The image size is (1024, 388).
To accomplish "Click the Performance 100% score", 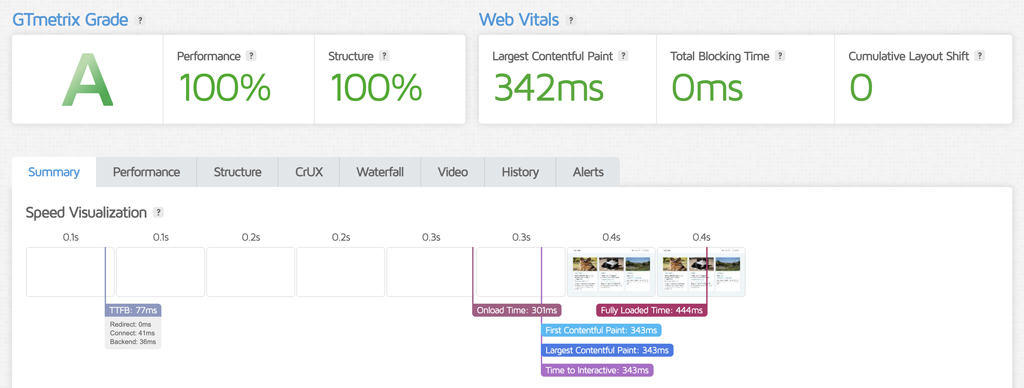I will point(224,87).
